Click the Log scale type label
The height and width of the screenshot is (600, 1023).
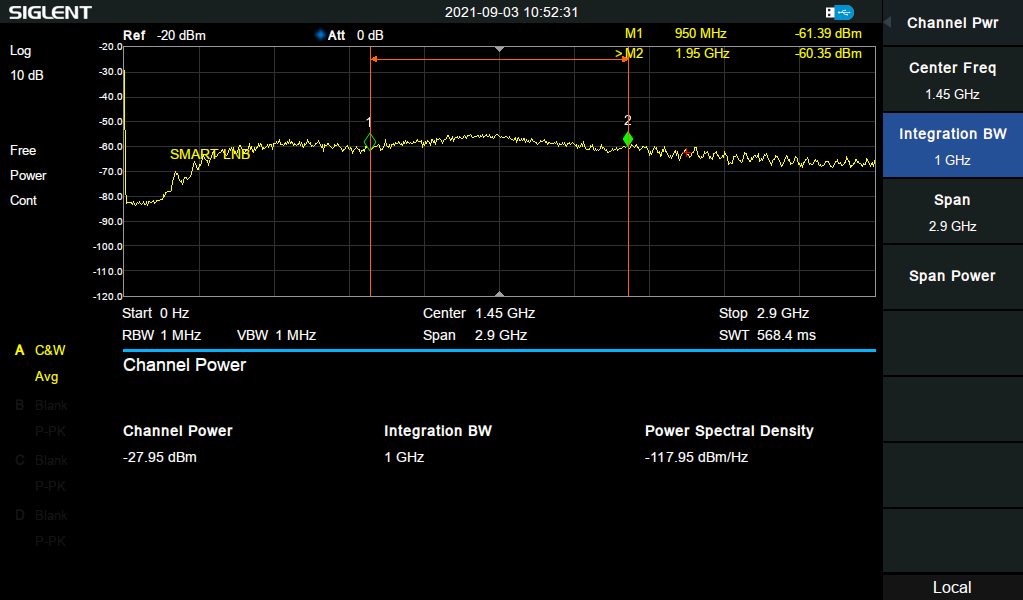(x=20, y=50)
